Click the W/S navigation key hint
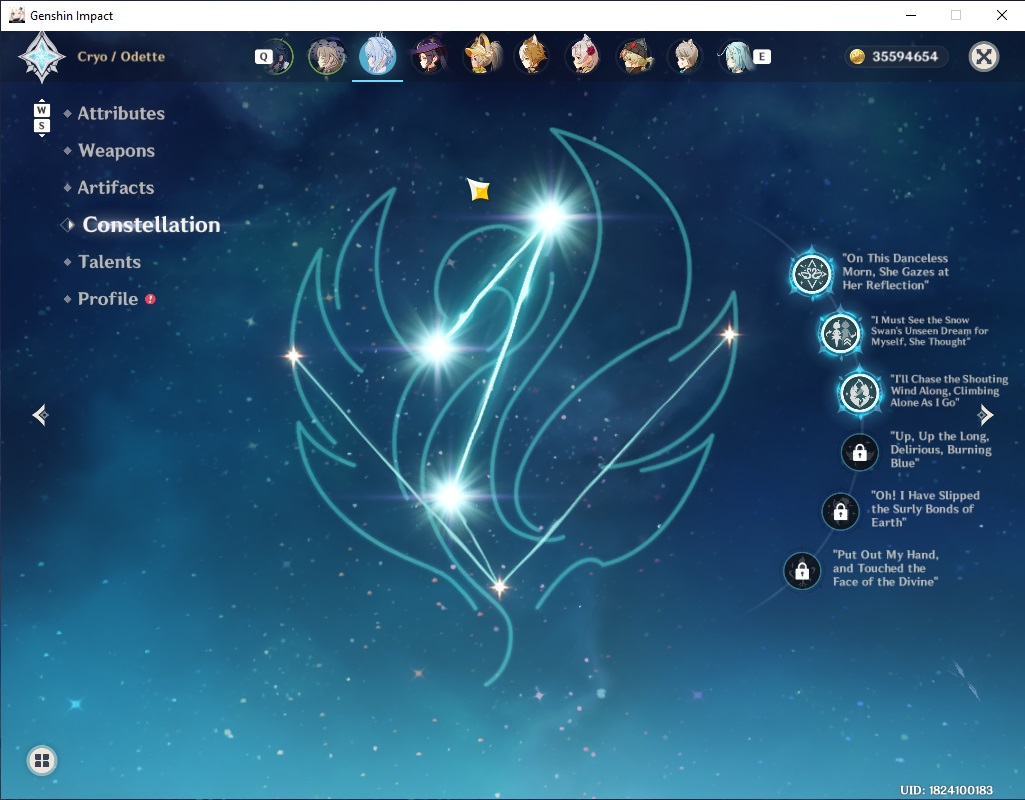1025x800 pixels. click(x=42, y=118)
